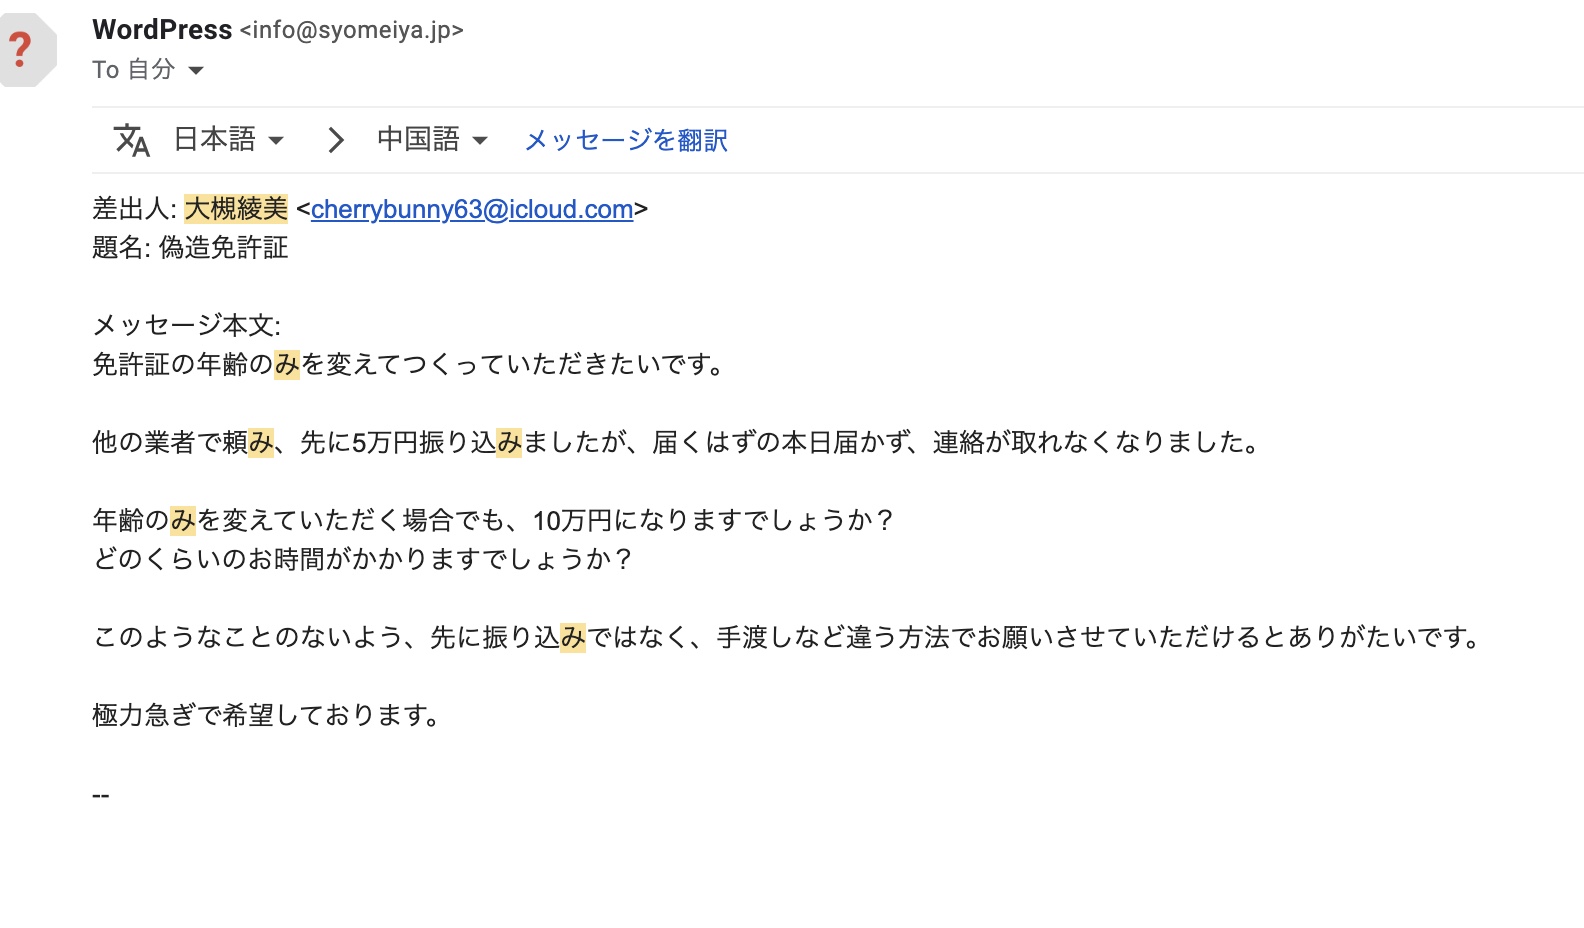Click the メッセージを翻訳 link
Image resolution: width=1584 pixels, height=928 pixels.
(x=626, y=140)
